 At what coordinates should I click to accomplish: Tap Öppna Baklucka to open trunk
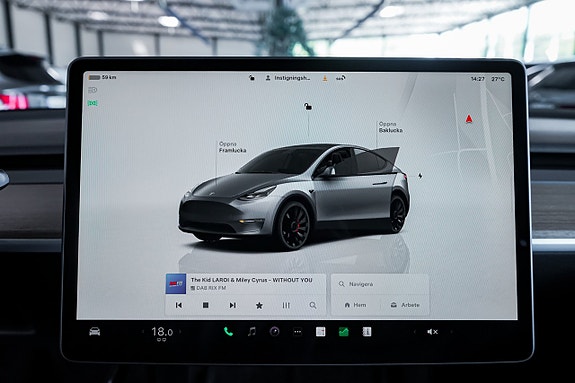click(391, 127)
